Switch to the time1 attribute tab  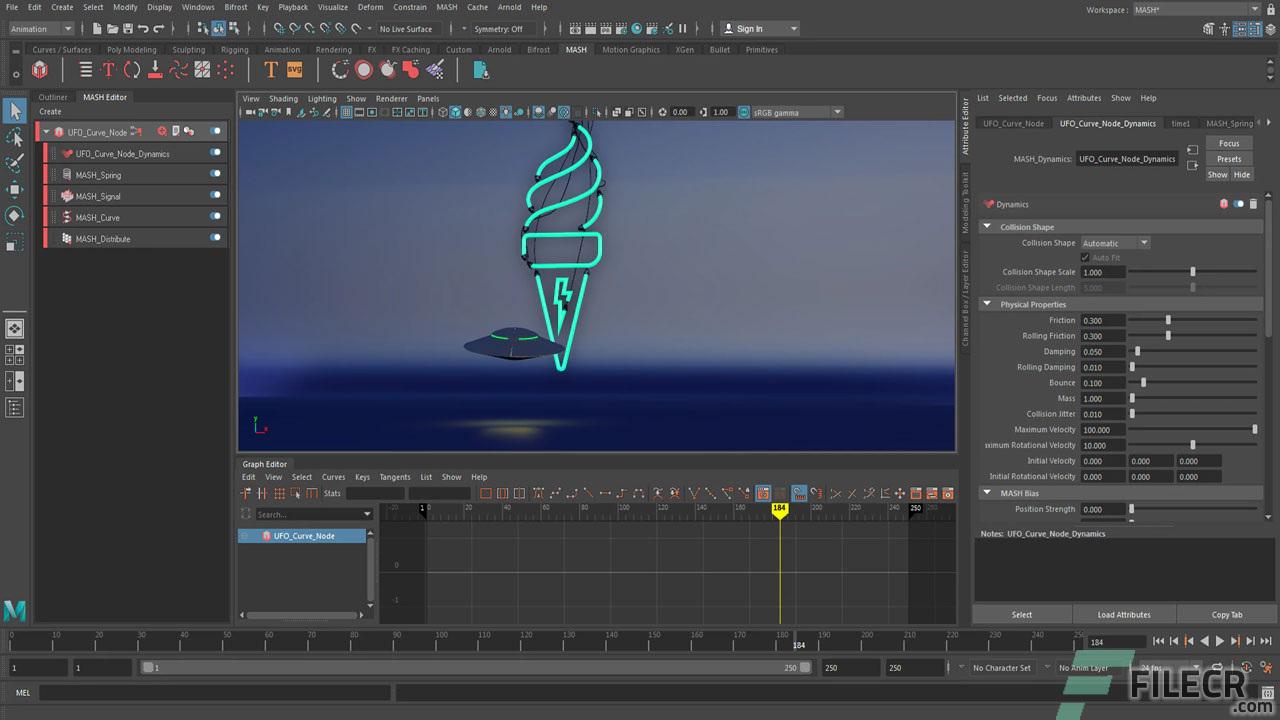point(1181,123)
